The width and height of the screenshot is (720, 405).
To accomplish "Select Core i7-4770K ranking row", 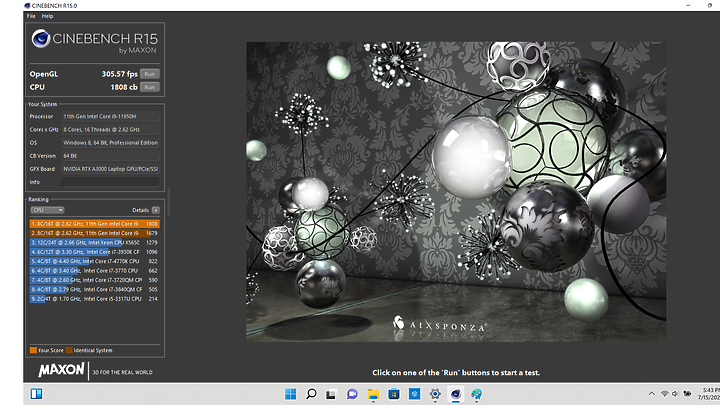I will [x=95, y=261].
